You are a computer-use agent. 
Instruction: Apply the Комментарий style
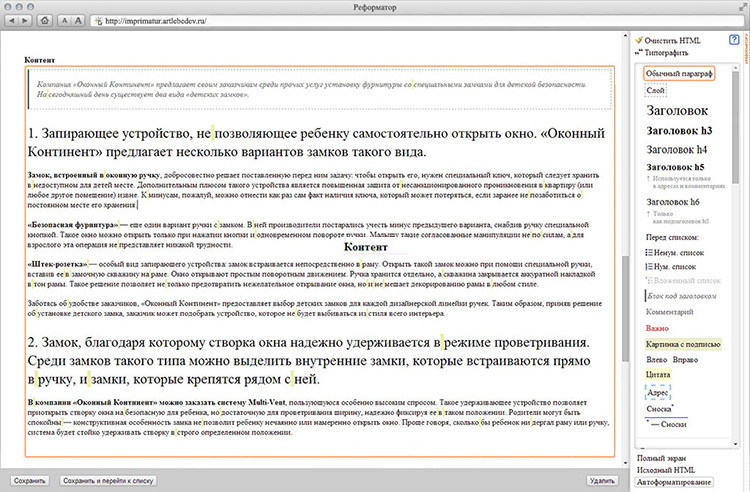[x=670, y=312]
